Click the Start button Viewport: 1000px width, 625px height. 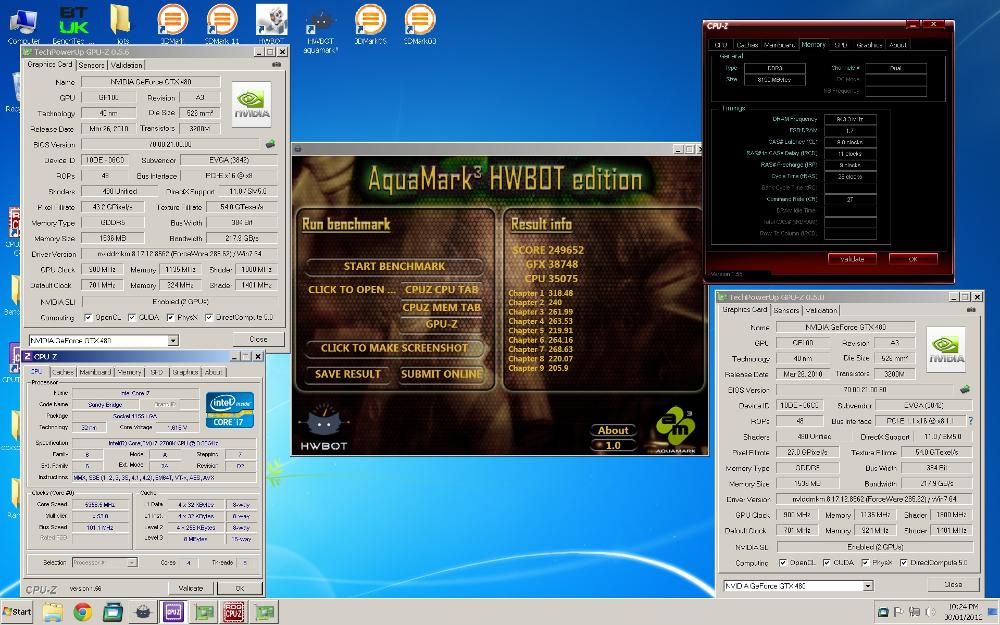[x=17, y=612]
